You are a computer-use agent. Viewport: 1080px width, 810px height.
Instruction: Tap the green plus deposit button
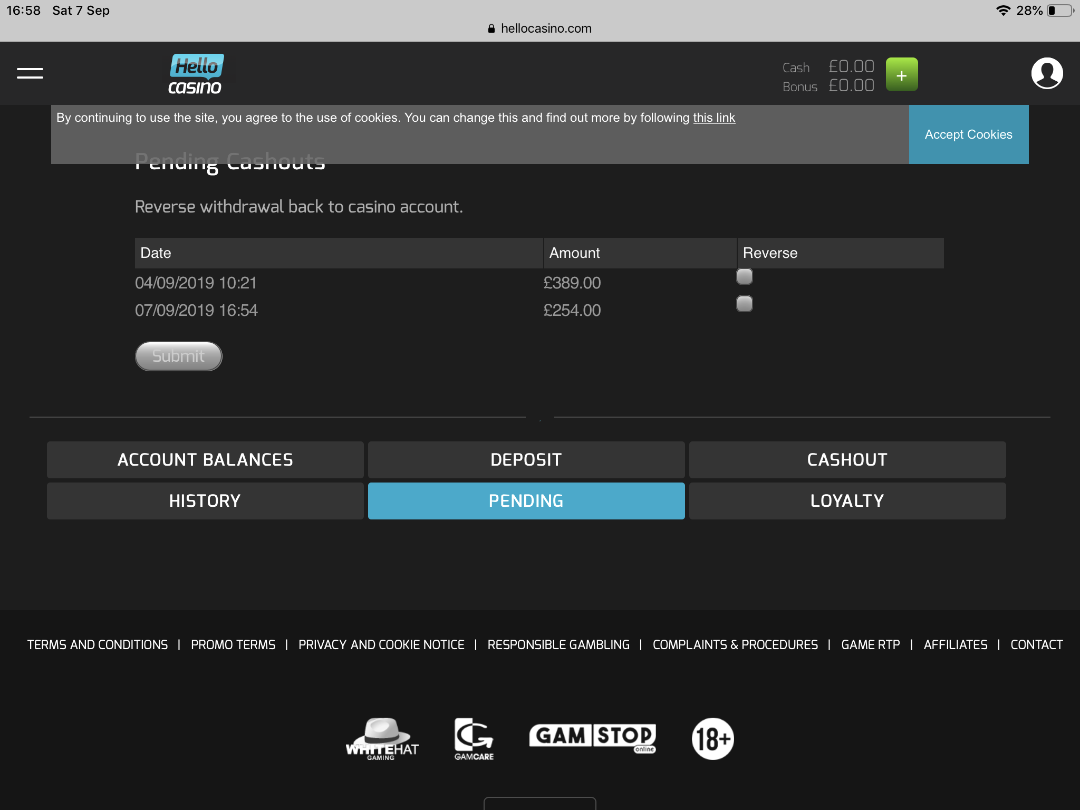click(x=901, y=74)
